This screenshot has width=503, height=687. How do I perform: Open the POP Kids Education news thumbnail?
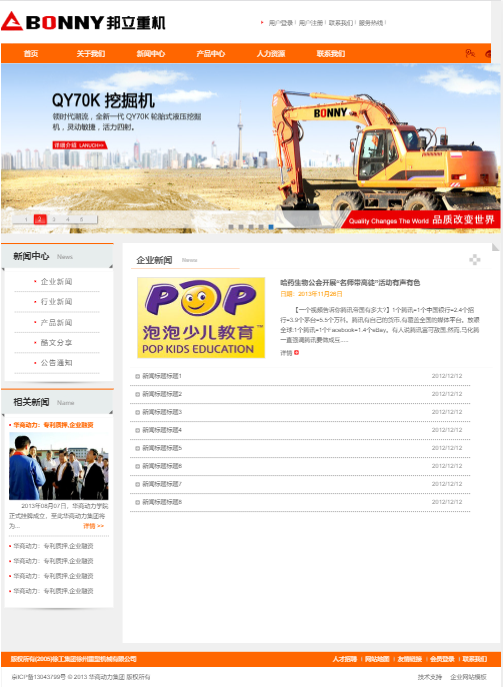coord(201,318)
